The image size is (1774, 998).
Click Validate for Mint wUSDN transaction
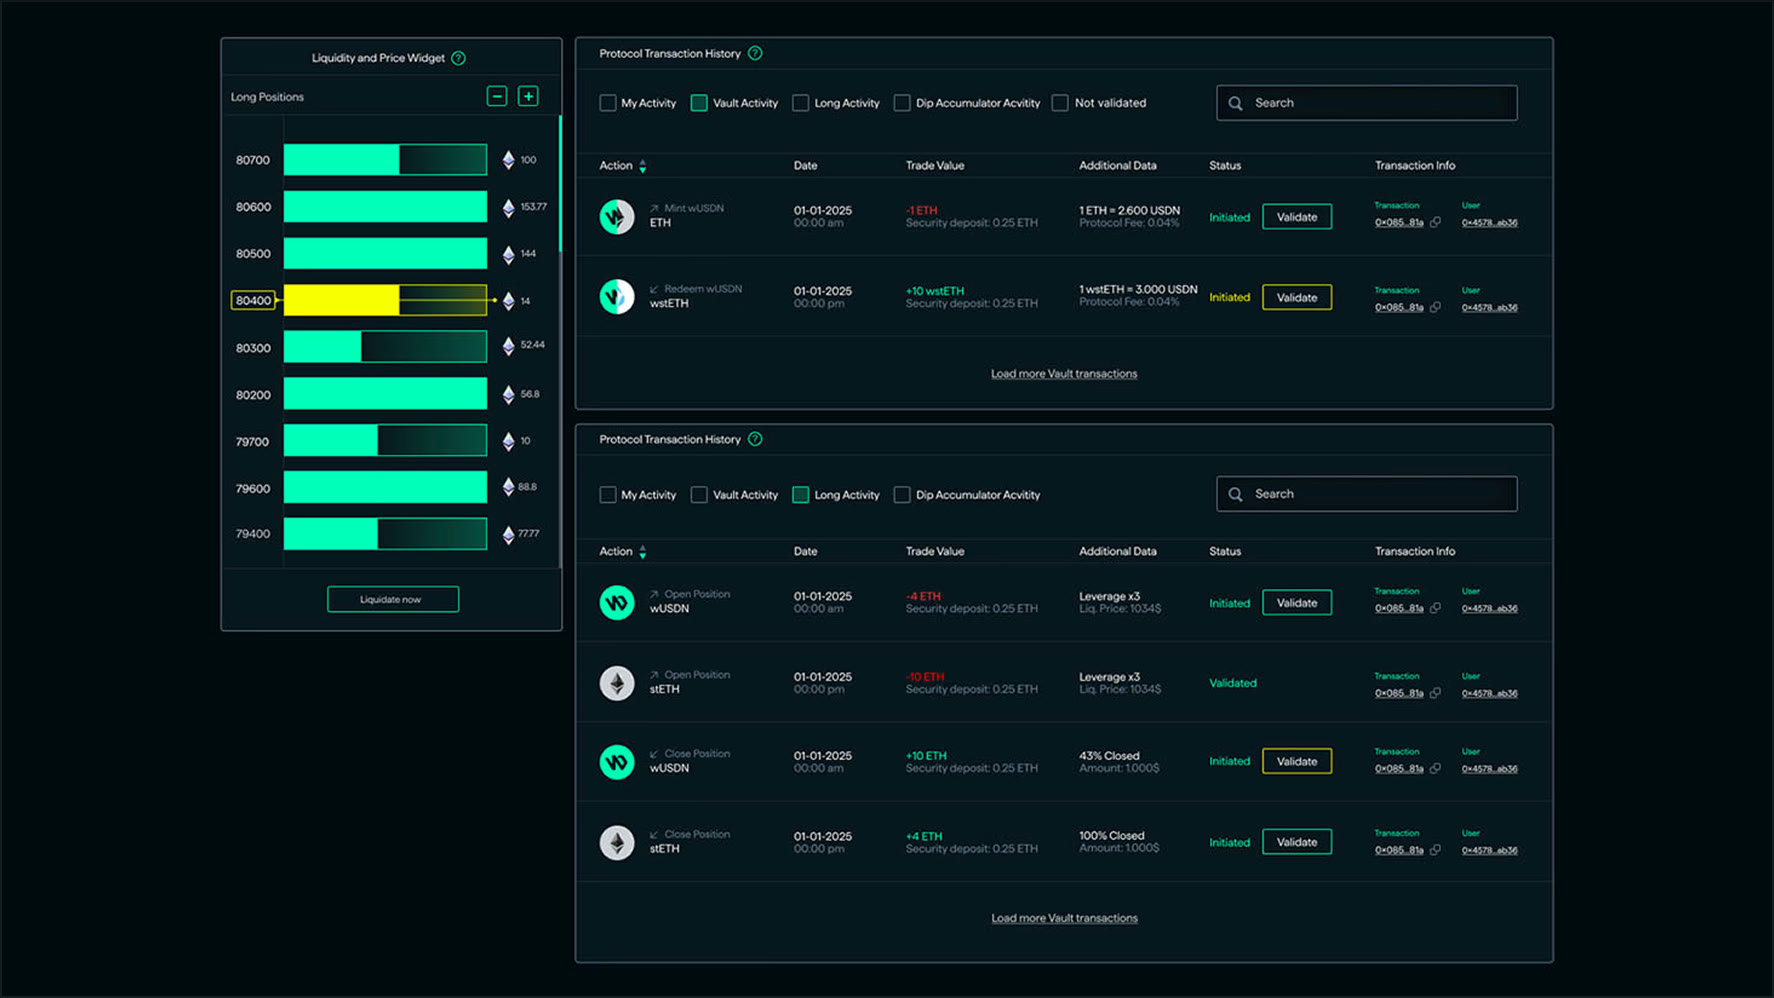point(1297,217)
